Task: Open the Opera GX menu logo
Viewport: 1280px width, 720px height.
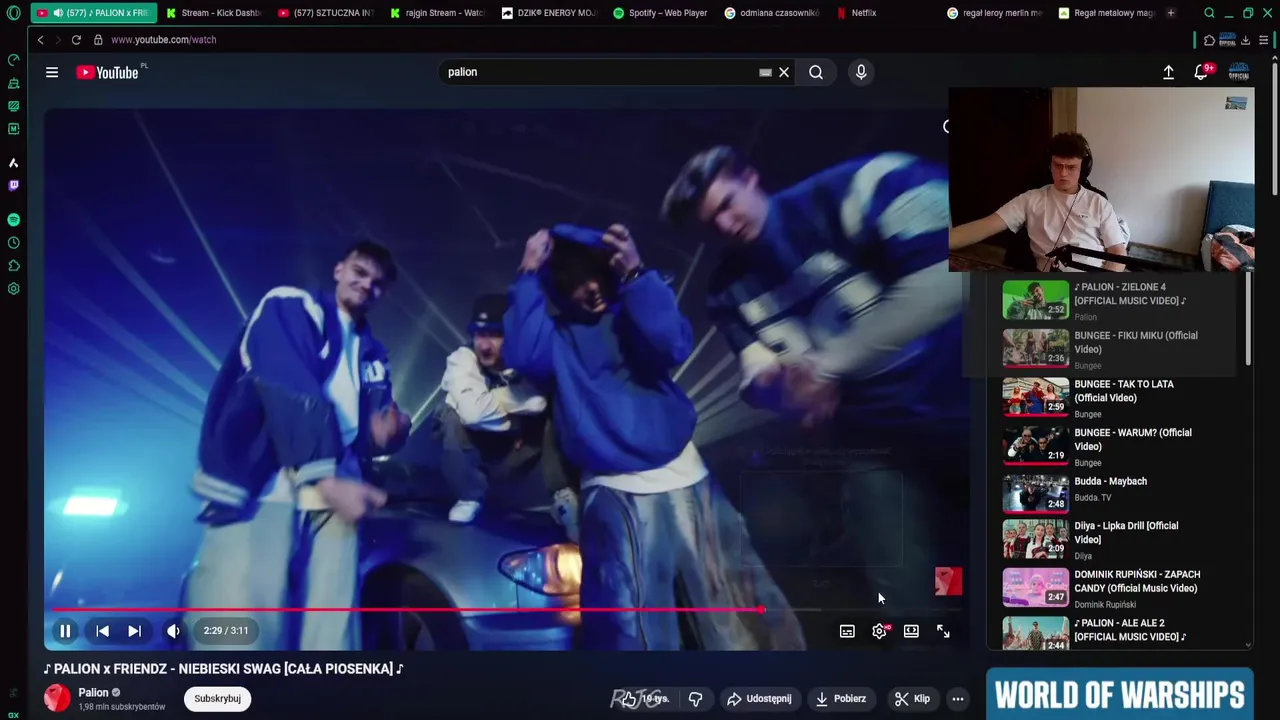Action: (x=13, y=13)
